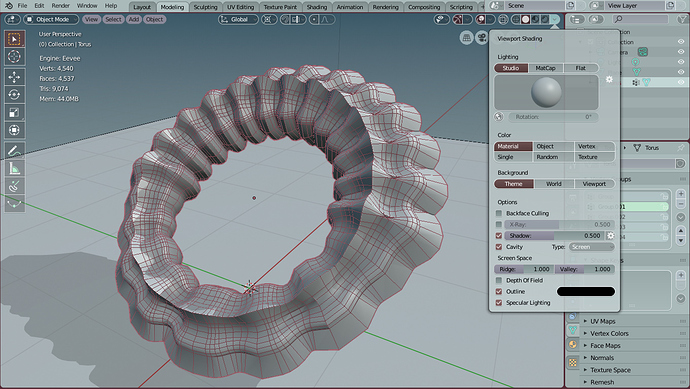Hide the highlighted Torus row via eye icon
This screenshot has width=690, height=389.
tap(681, 82)
